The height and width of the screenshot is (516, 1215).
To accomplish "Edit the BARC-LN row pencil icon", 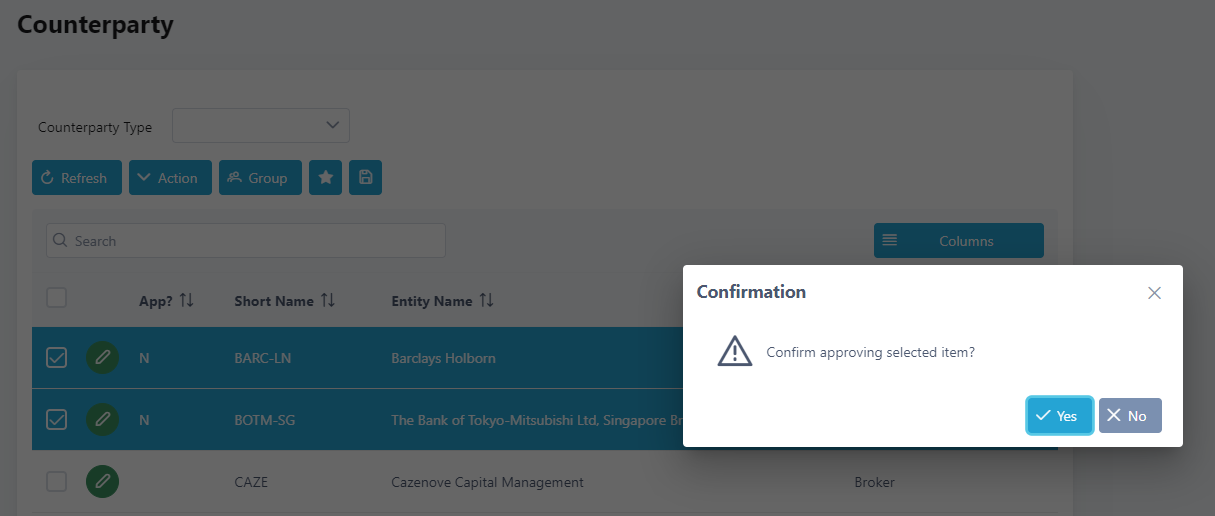I will pos(102,358).
